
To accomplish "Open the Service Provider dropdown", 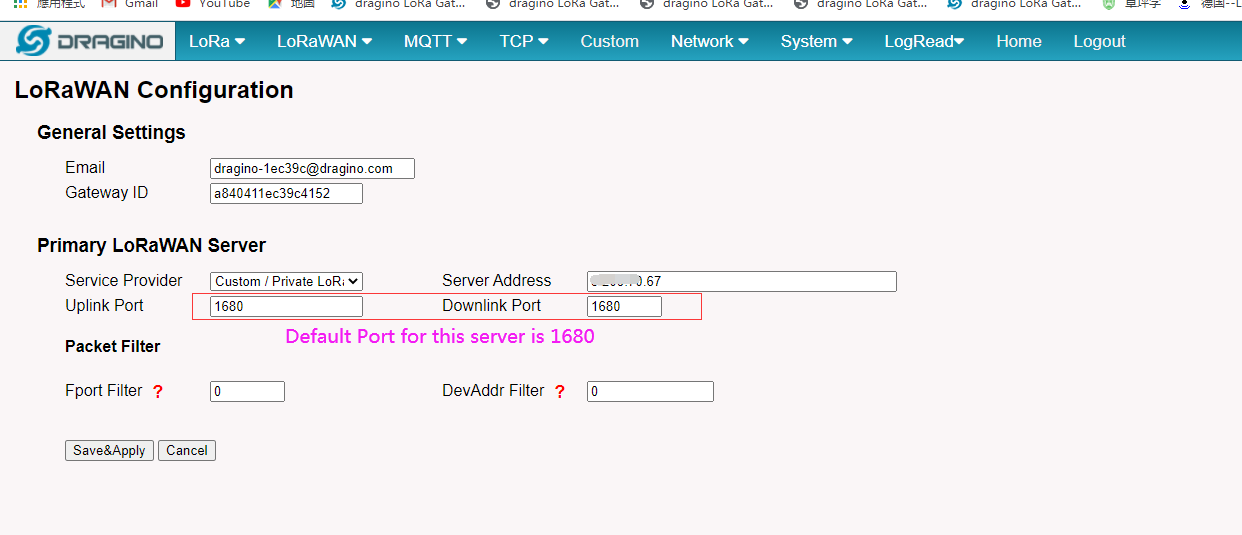I will pos(286,282).
